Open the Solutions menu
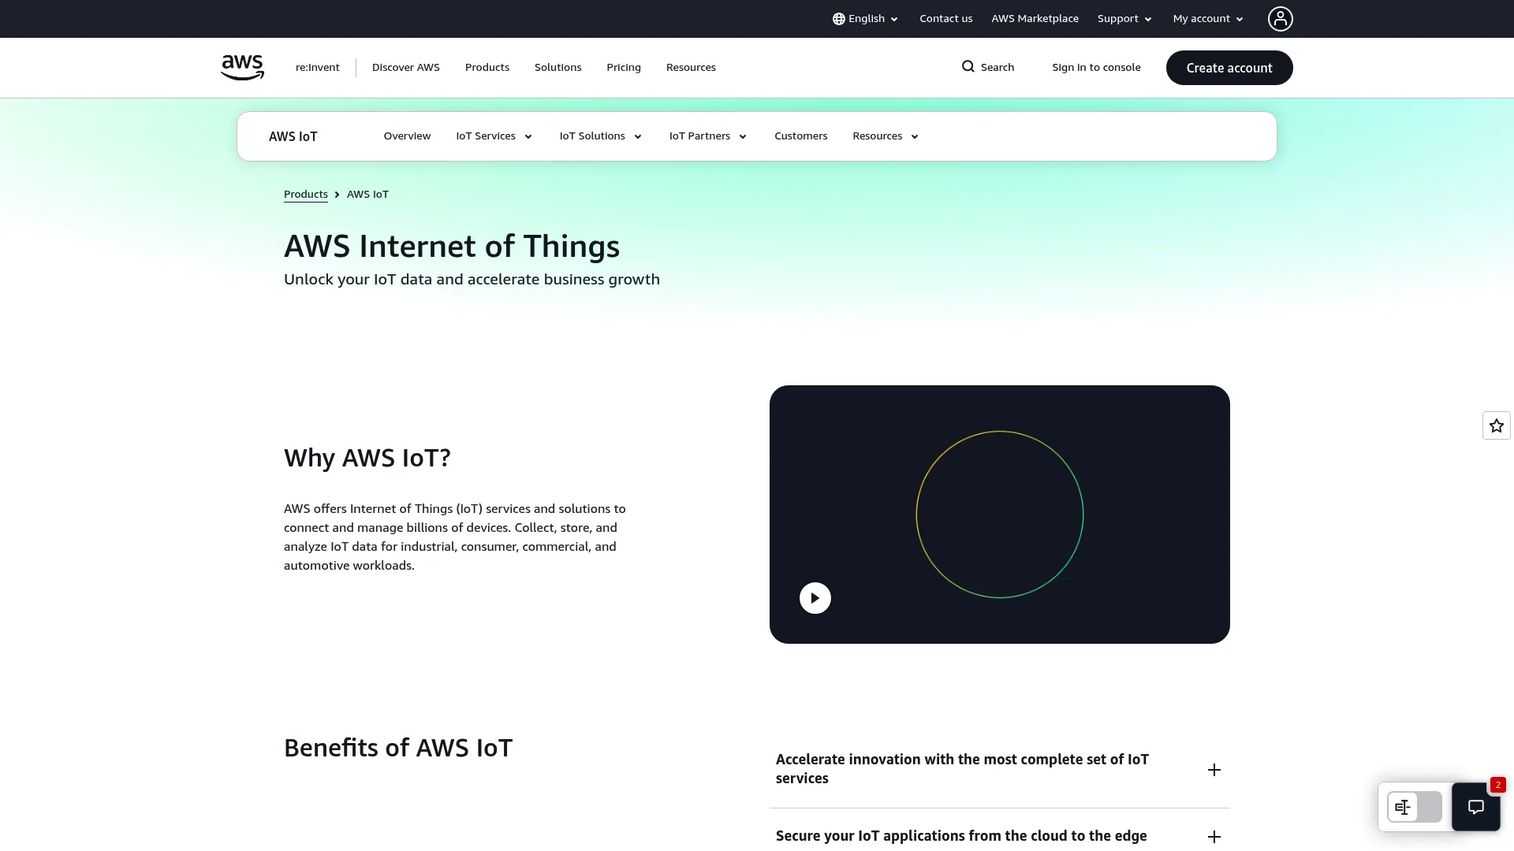Image resolution: width=1514 pixels, height=851 pixels. click(558, 67)
